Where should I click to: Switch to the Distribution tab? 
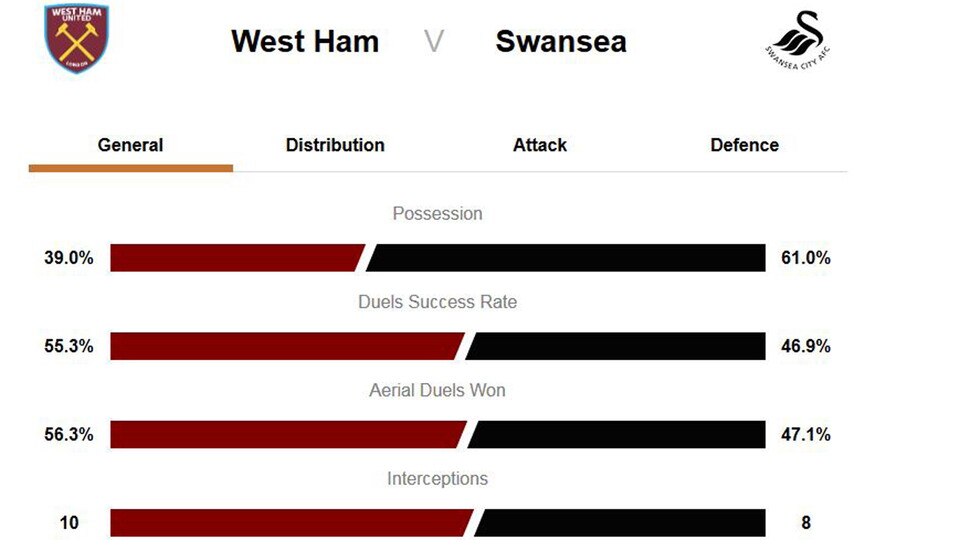(x=335, y=145)
